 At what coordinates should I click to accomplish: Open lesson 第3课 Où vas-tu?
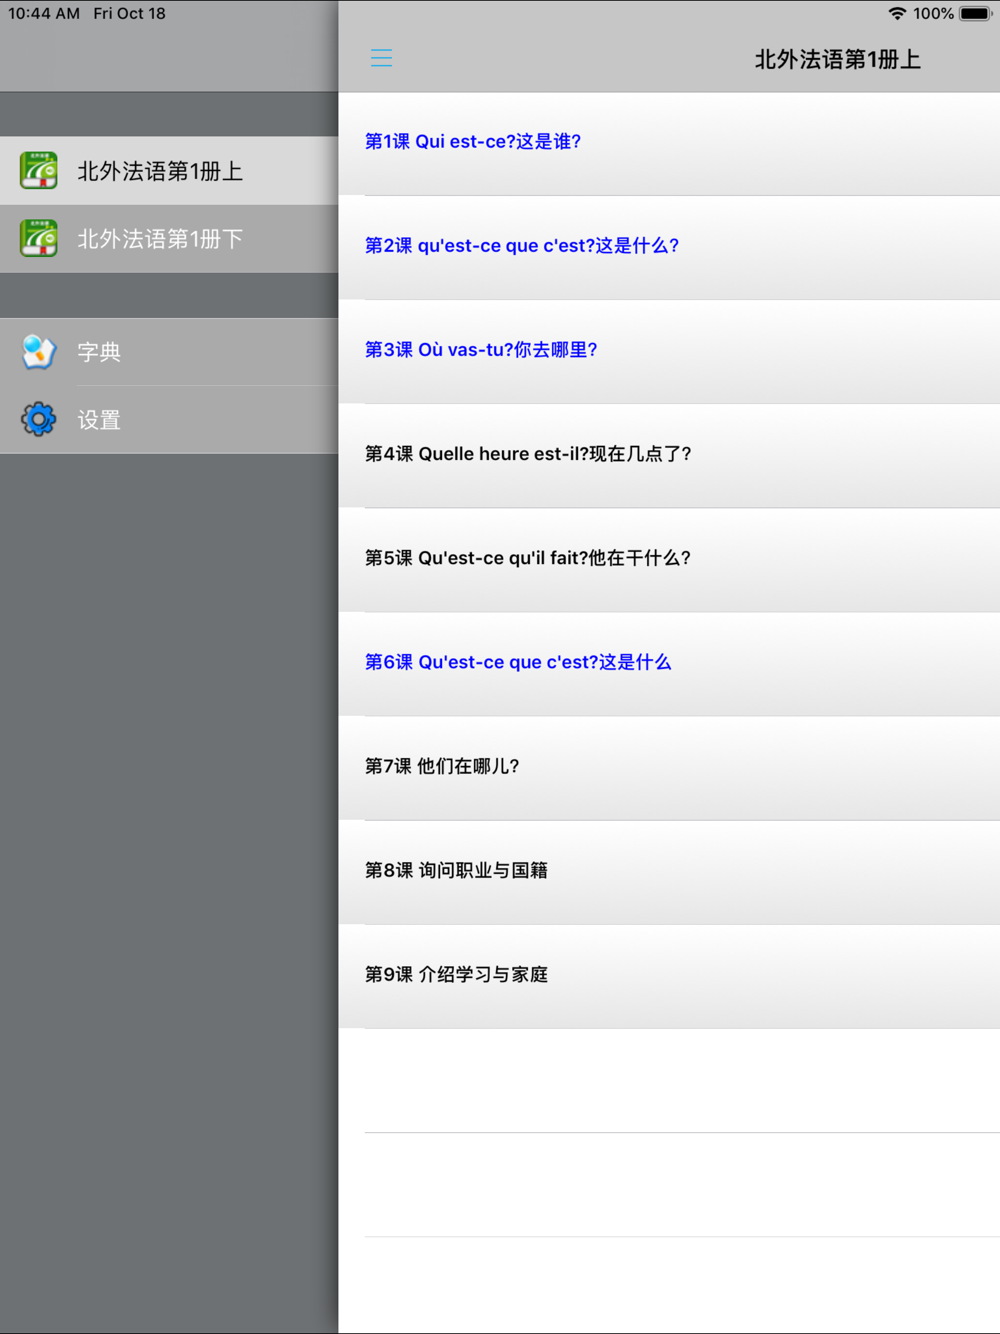tap(669, 351)
